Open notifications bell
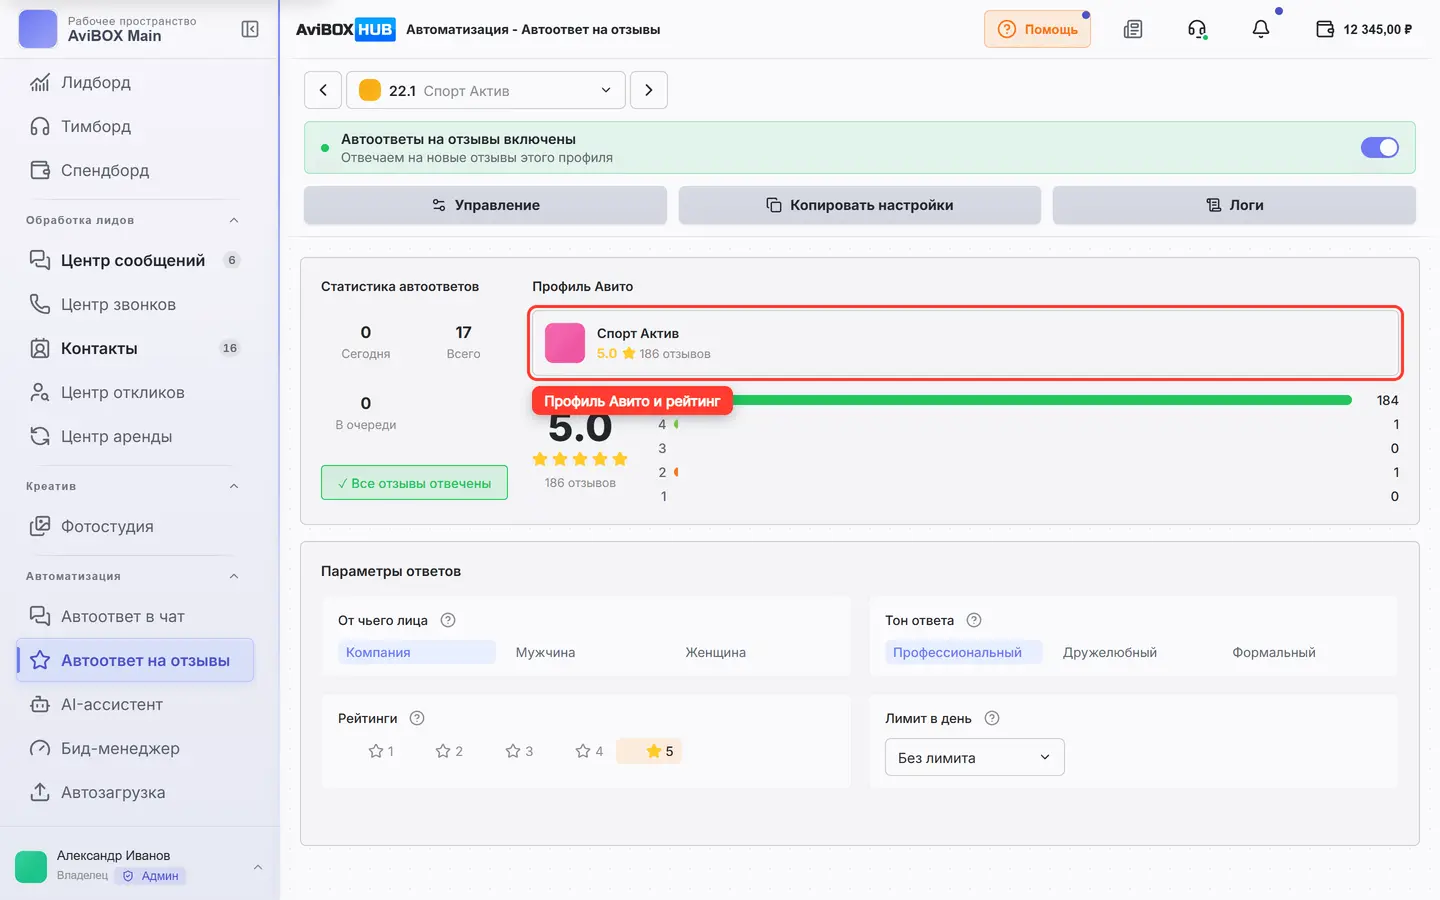This screenshot has width=1440, height=900. tap(1261, 29)
